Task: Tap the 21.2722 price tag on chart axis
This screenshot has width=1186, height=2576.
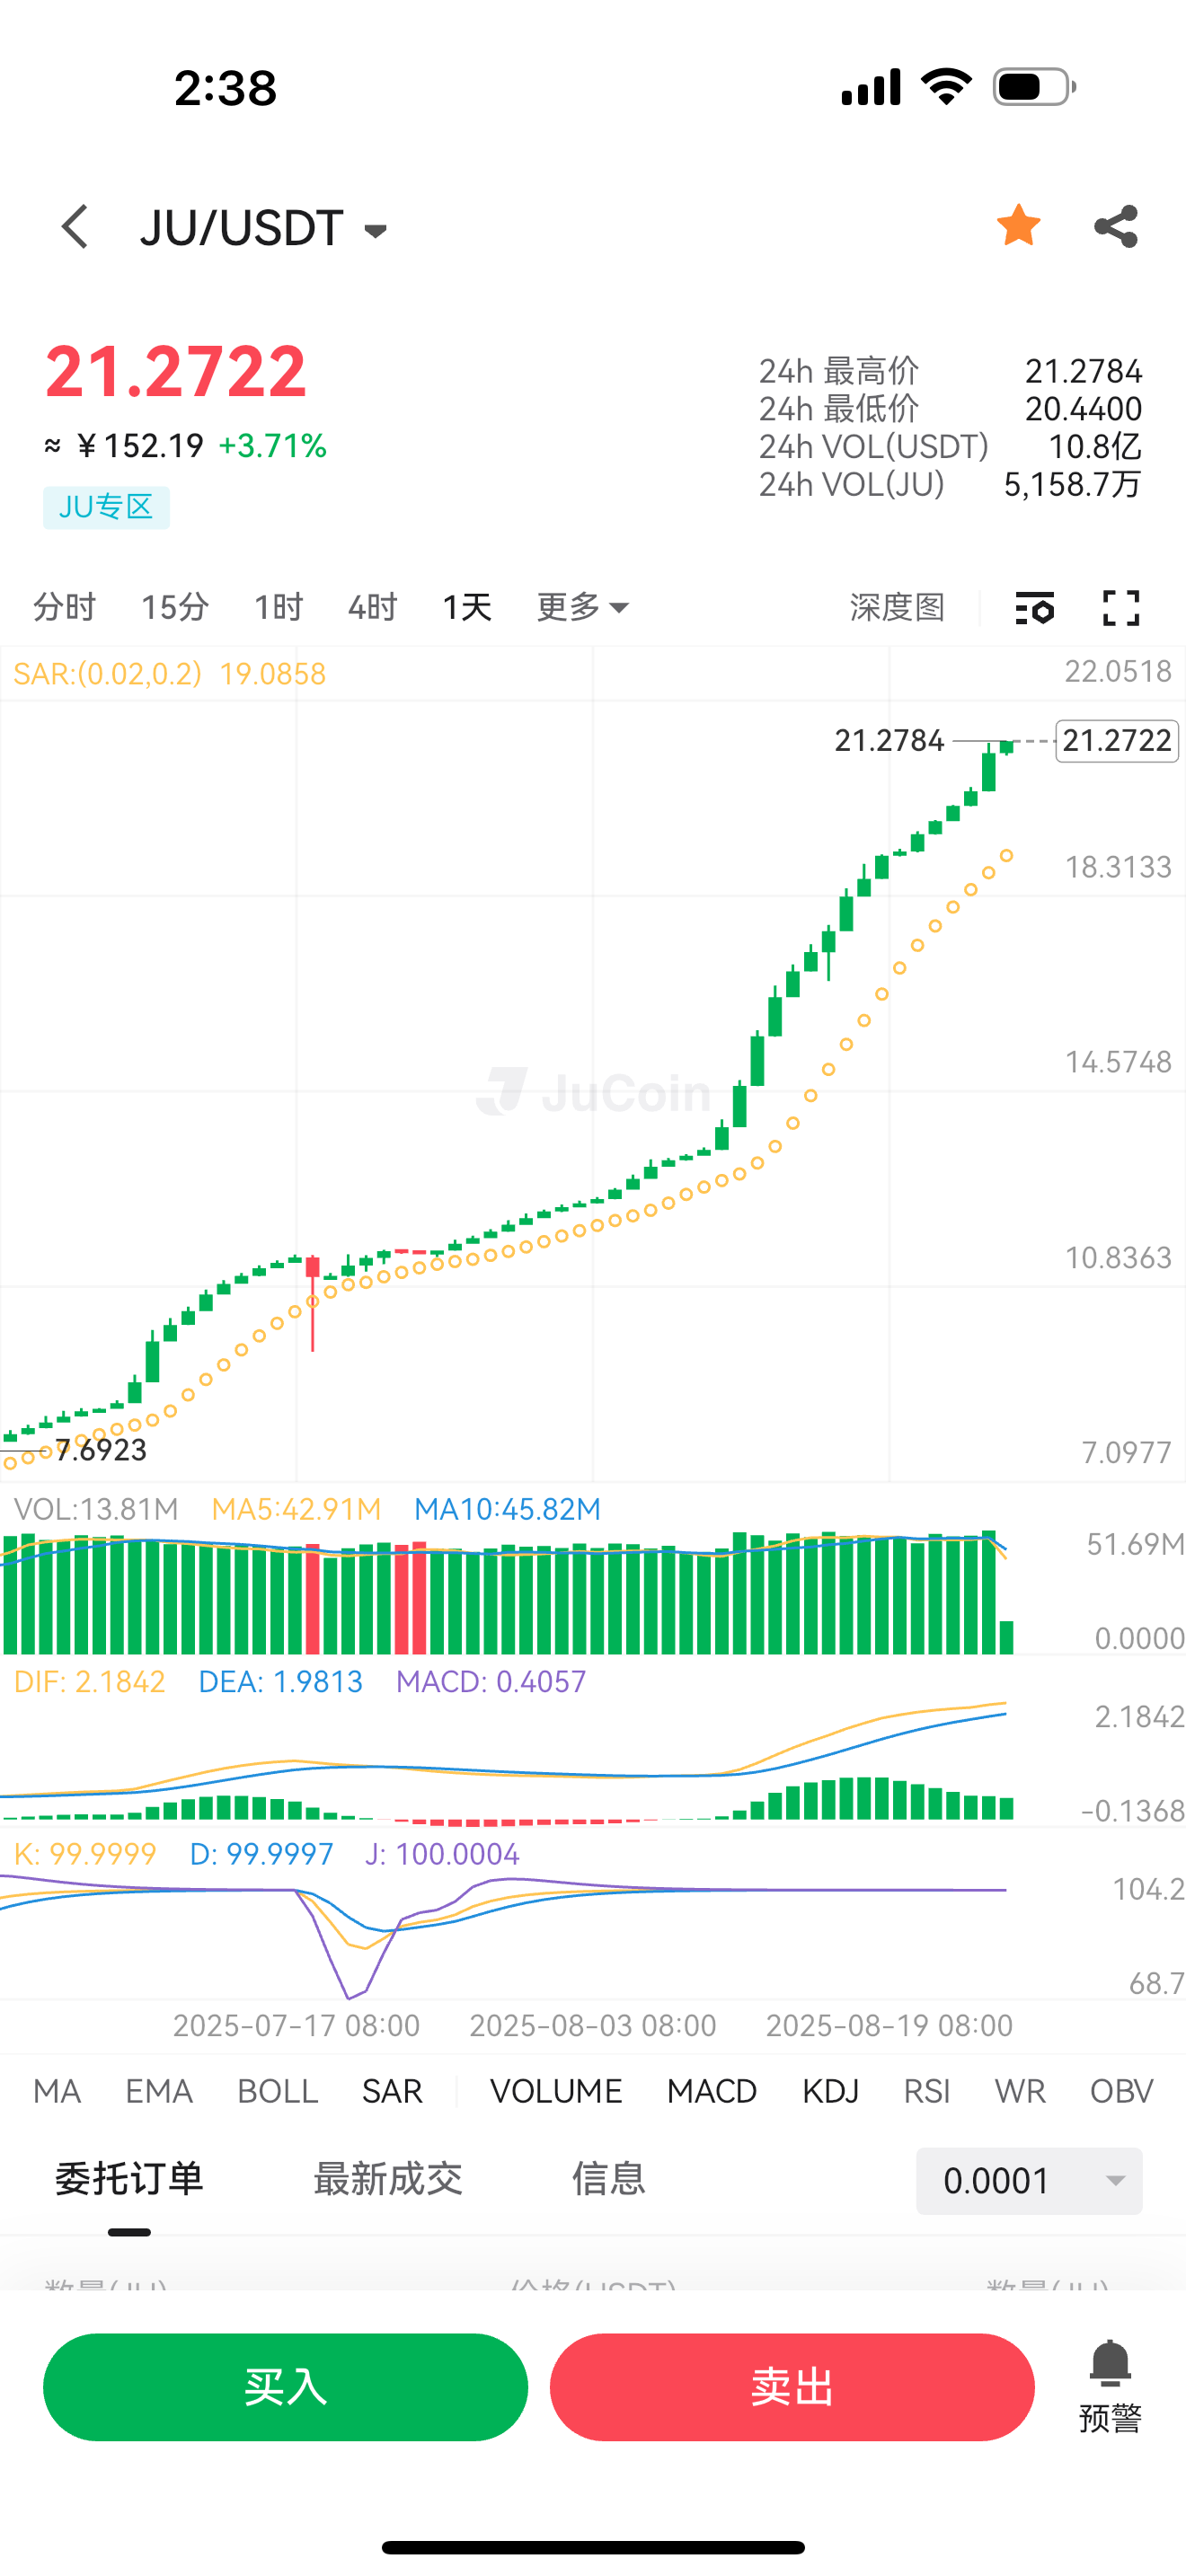Action: 1117,741
